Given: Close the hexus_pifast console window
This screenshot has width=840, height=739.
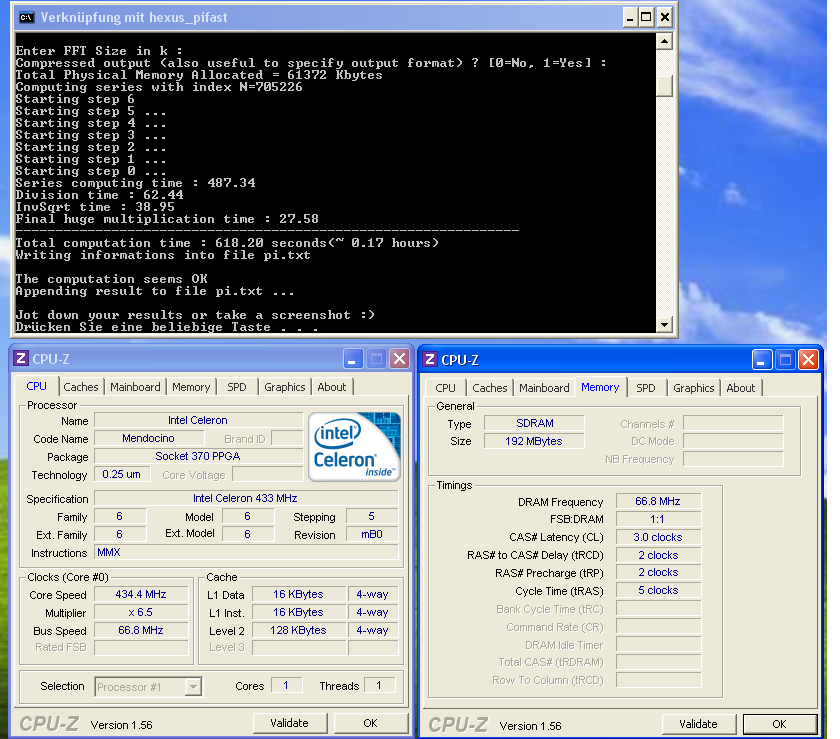Looking at the screenshot, I should click(664, 18).
